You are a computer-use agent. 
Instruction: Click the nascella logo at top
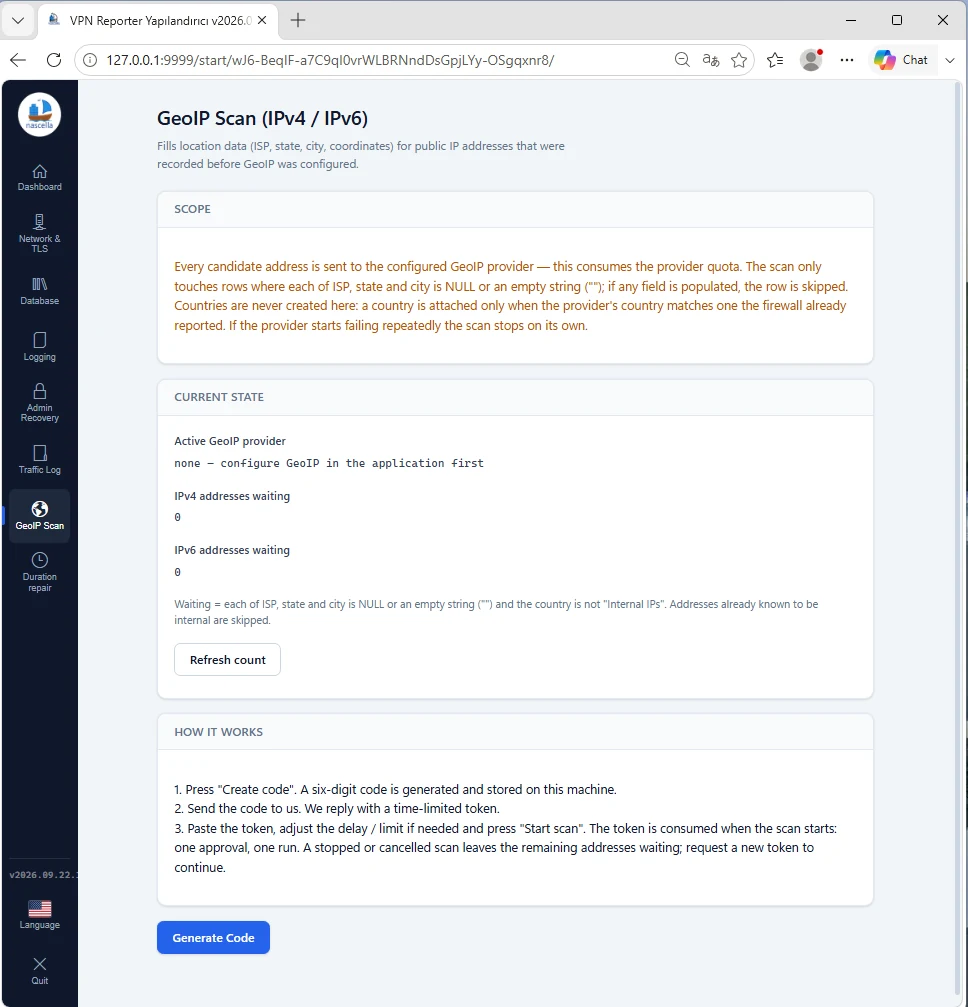[x=39, y=114]
